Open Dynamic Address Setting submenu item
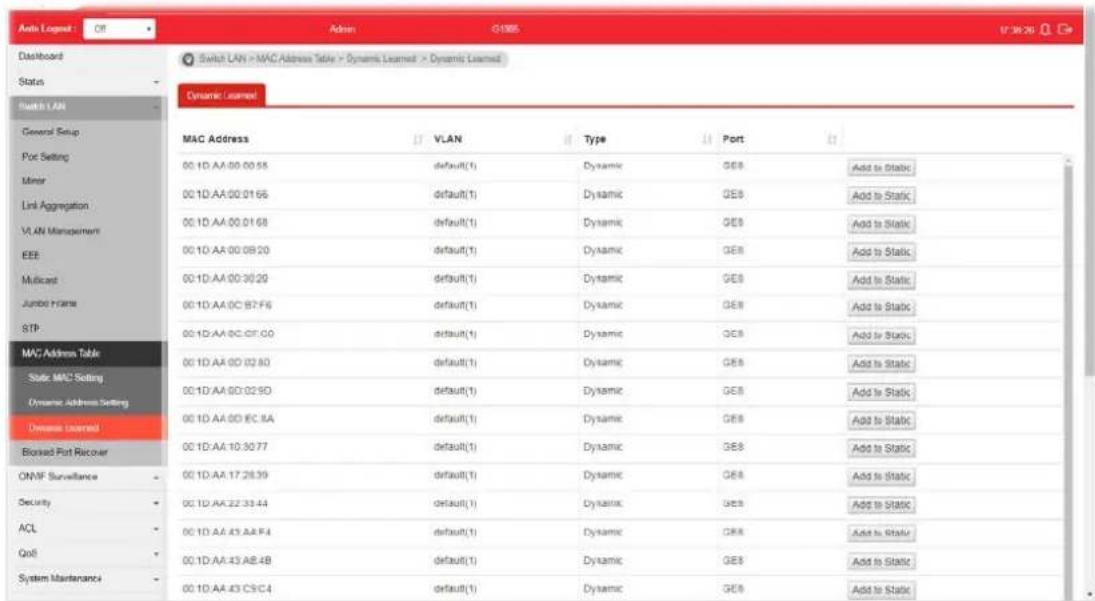This screenshot has width=1095, height=601. (x=78, y=403)
